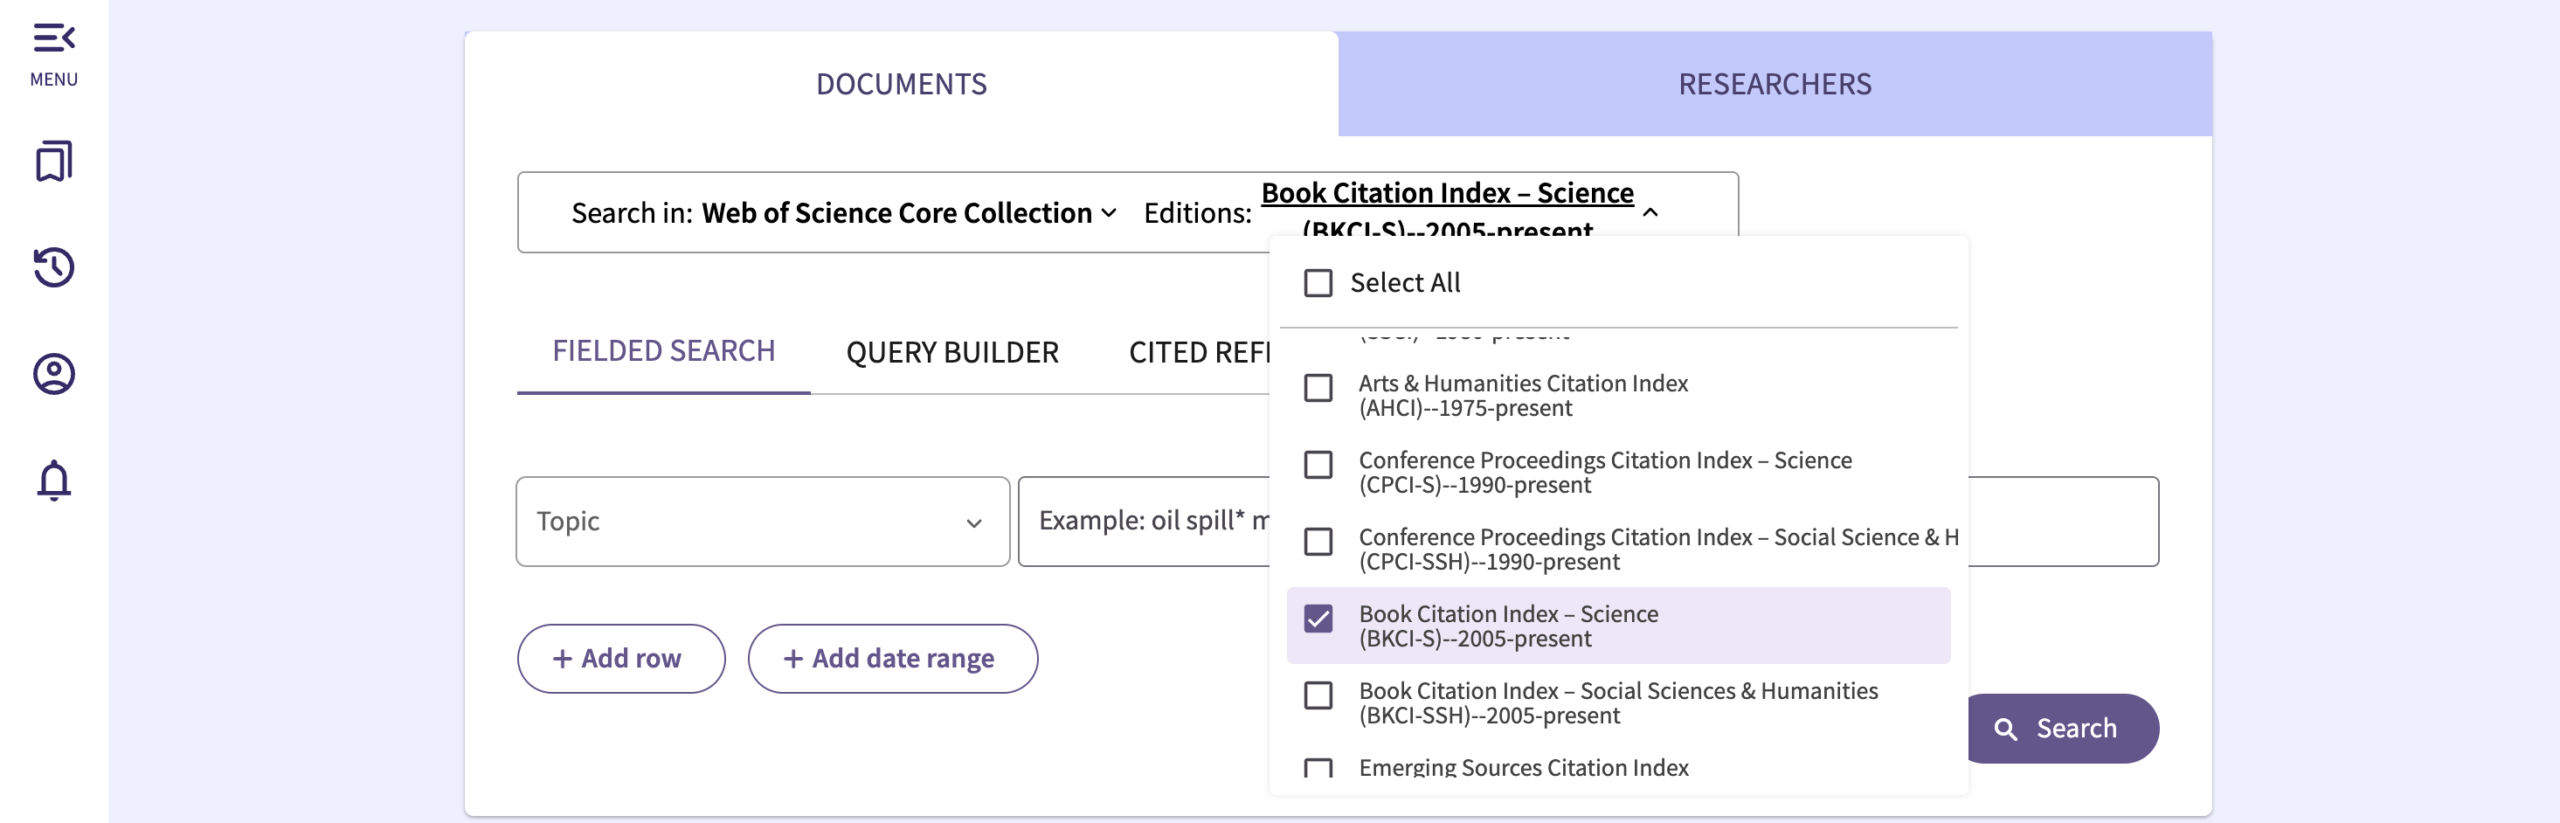Check the Select All checkbox
Screen dimensions: 2560x823
click(1318, 283)
